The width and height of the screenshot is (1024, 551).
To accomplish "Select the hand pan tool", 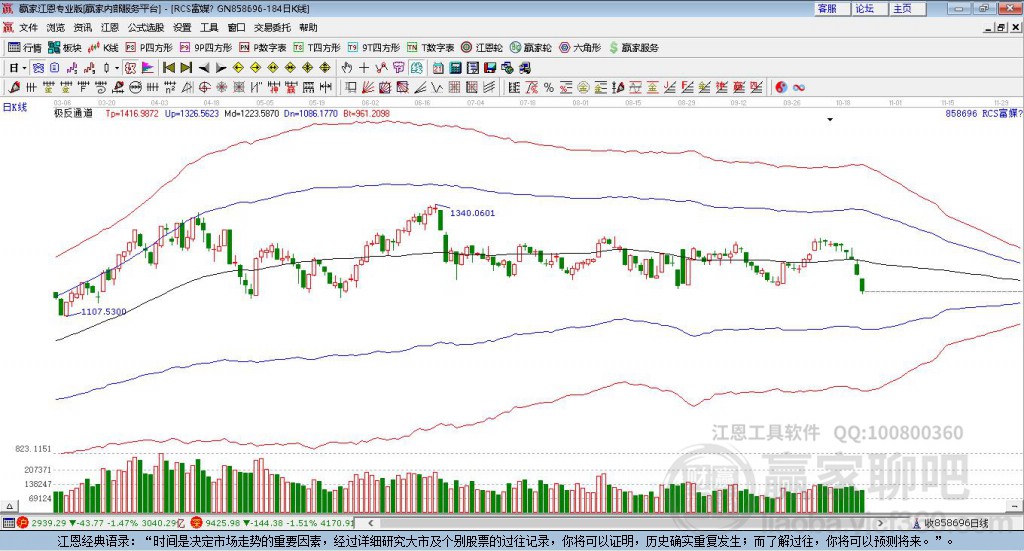I will [347, 68].
